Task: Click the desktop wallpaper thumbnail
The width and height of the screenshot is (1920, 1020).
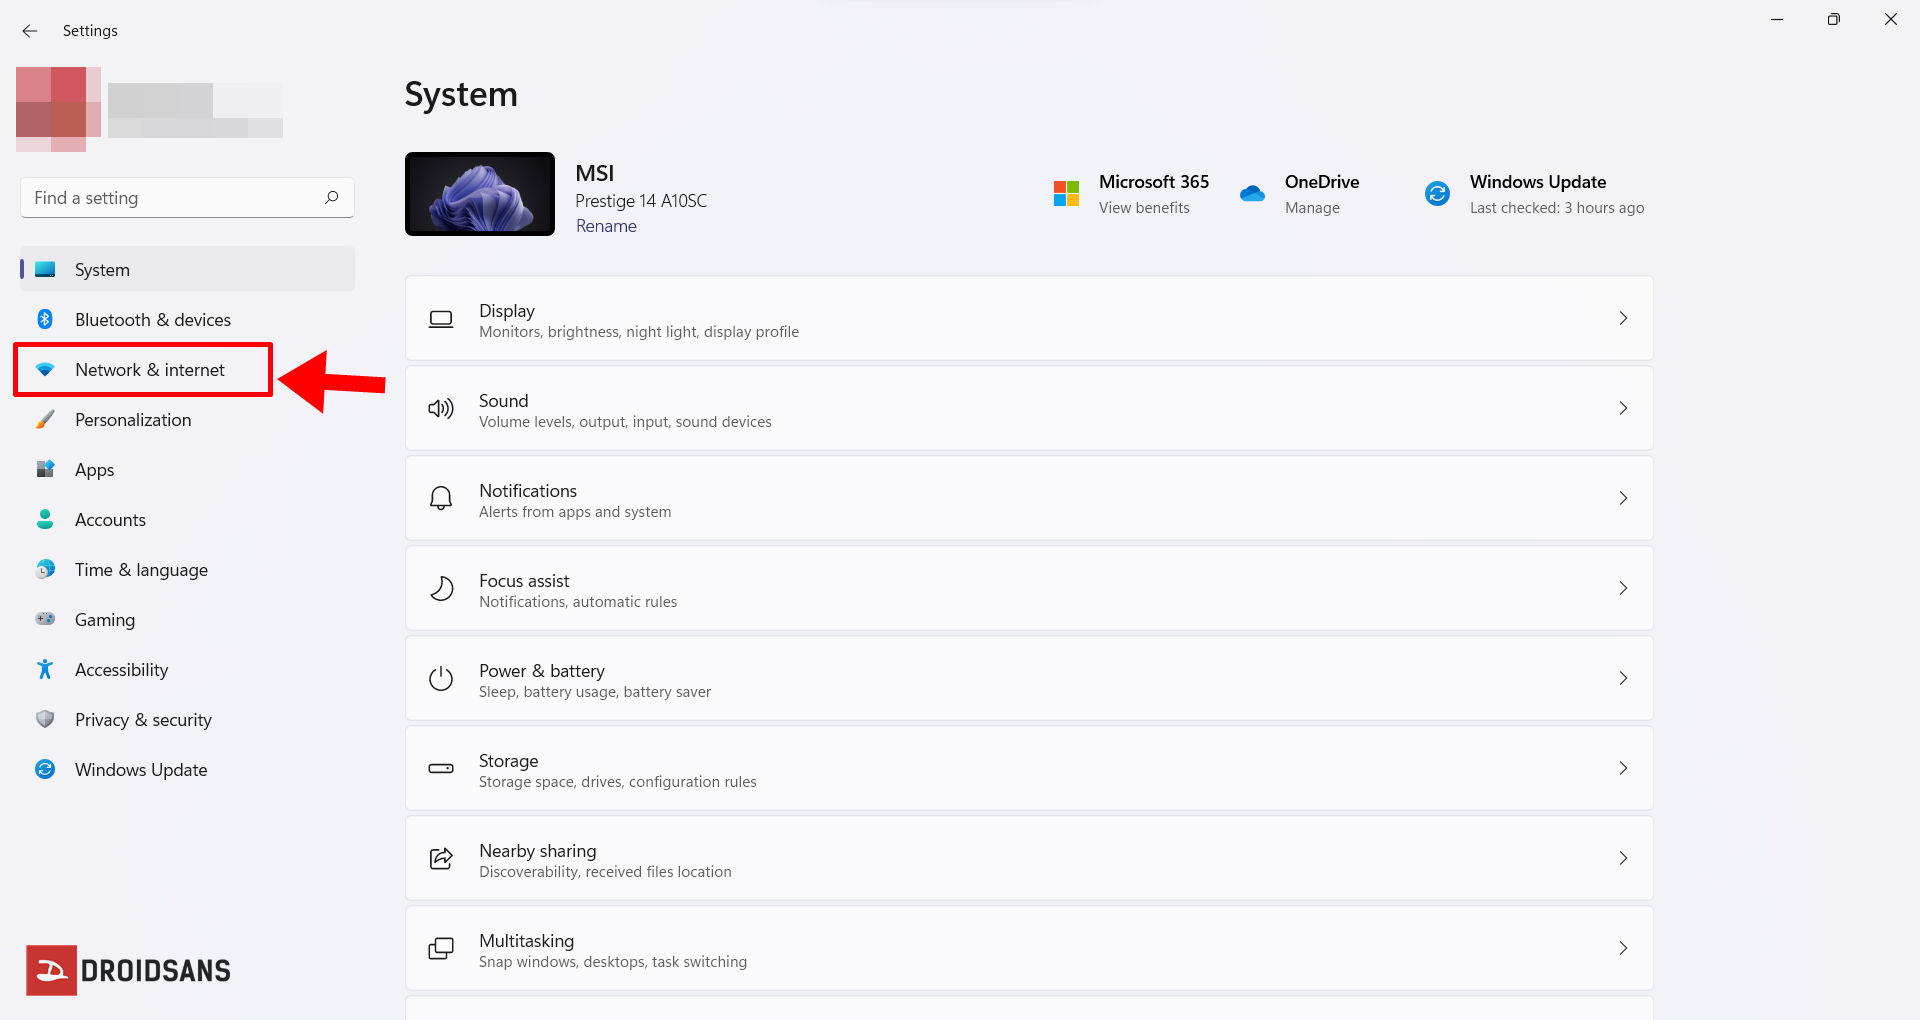Action: 480,194
